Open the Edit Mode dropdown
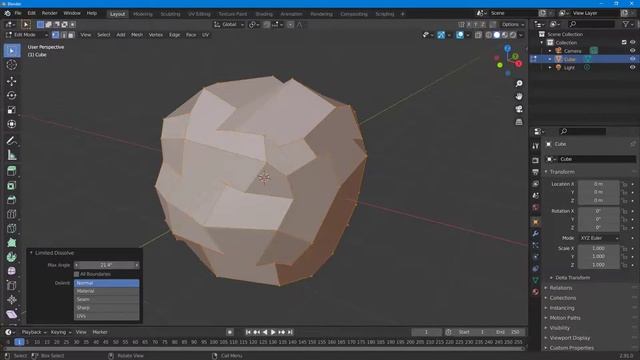Screen dimensions: 640x360 click(x=27, y=35)
